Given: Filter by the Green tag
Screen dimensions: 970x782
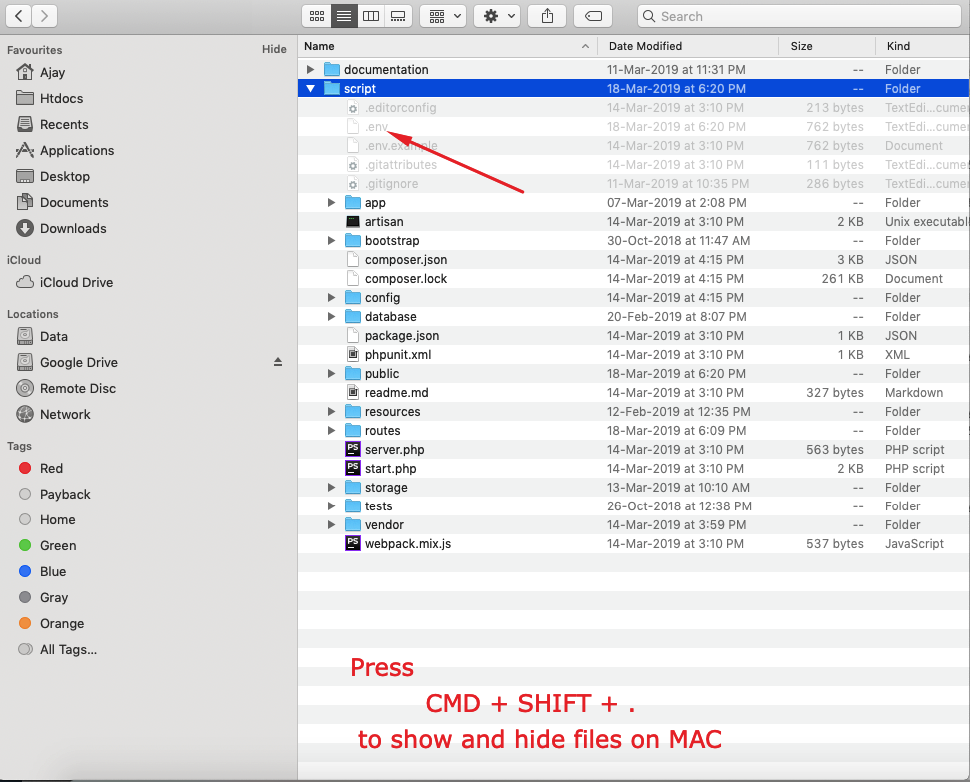Looking at the screenshot, I should [58, 546].
